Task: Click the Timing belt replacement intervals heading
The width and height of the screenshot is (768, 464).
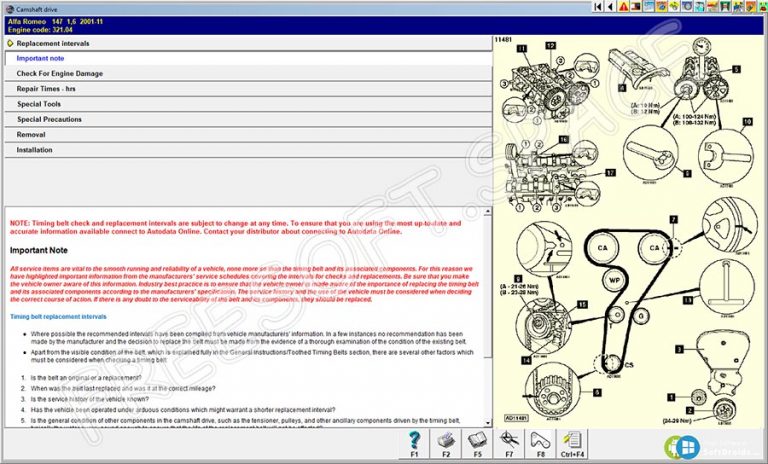Action: 58,317
